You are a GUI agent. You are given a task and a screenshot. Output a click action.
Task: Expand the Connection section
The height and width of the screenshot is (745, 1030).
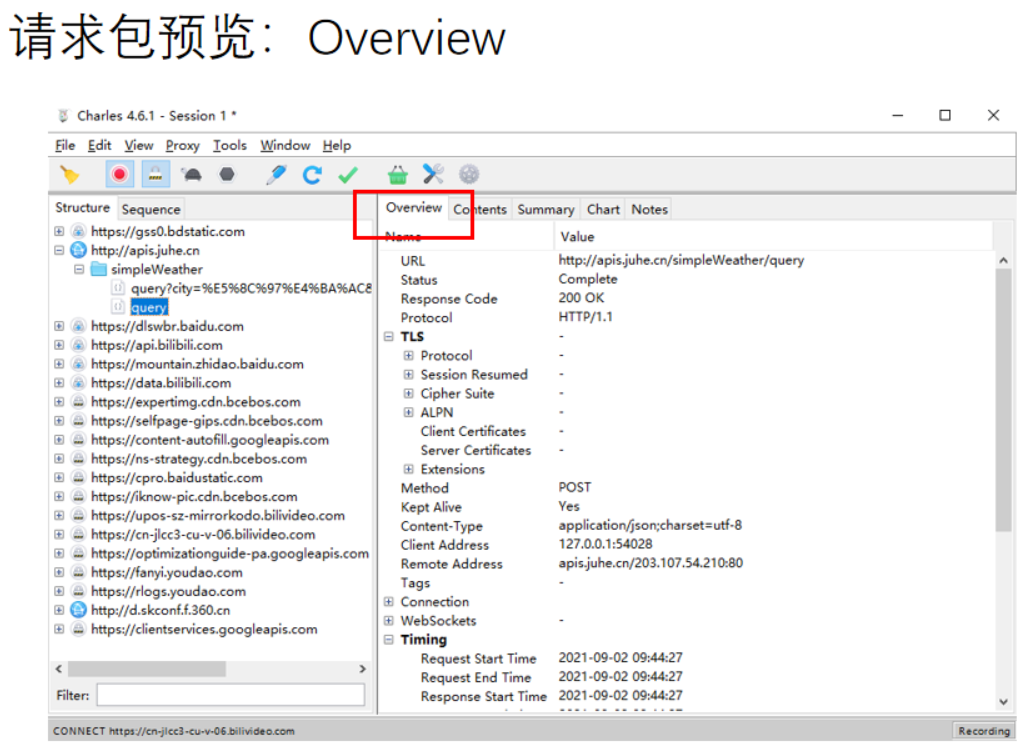tap(388, 602)
